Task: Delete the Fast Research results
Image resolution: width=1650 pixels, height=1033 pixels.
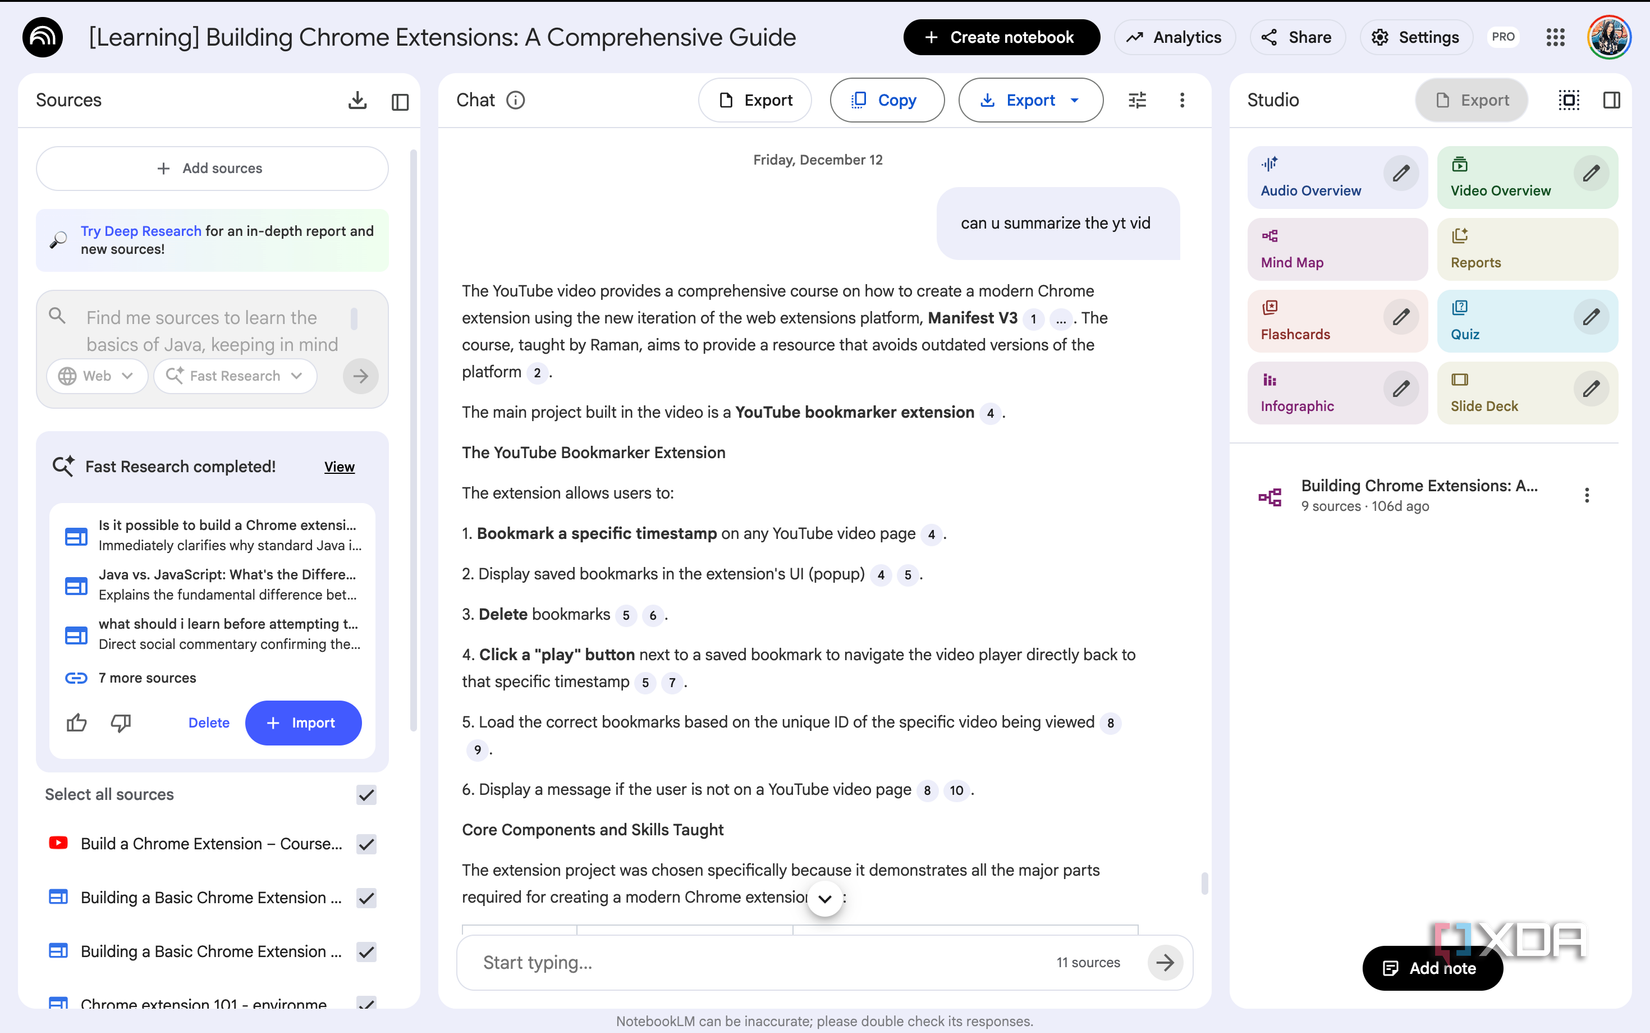Action: 209,723
